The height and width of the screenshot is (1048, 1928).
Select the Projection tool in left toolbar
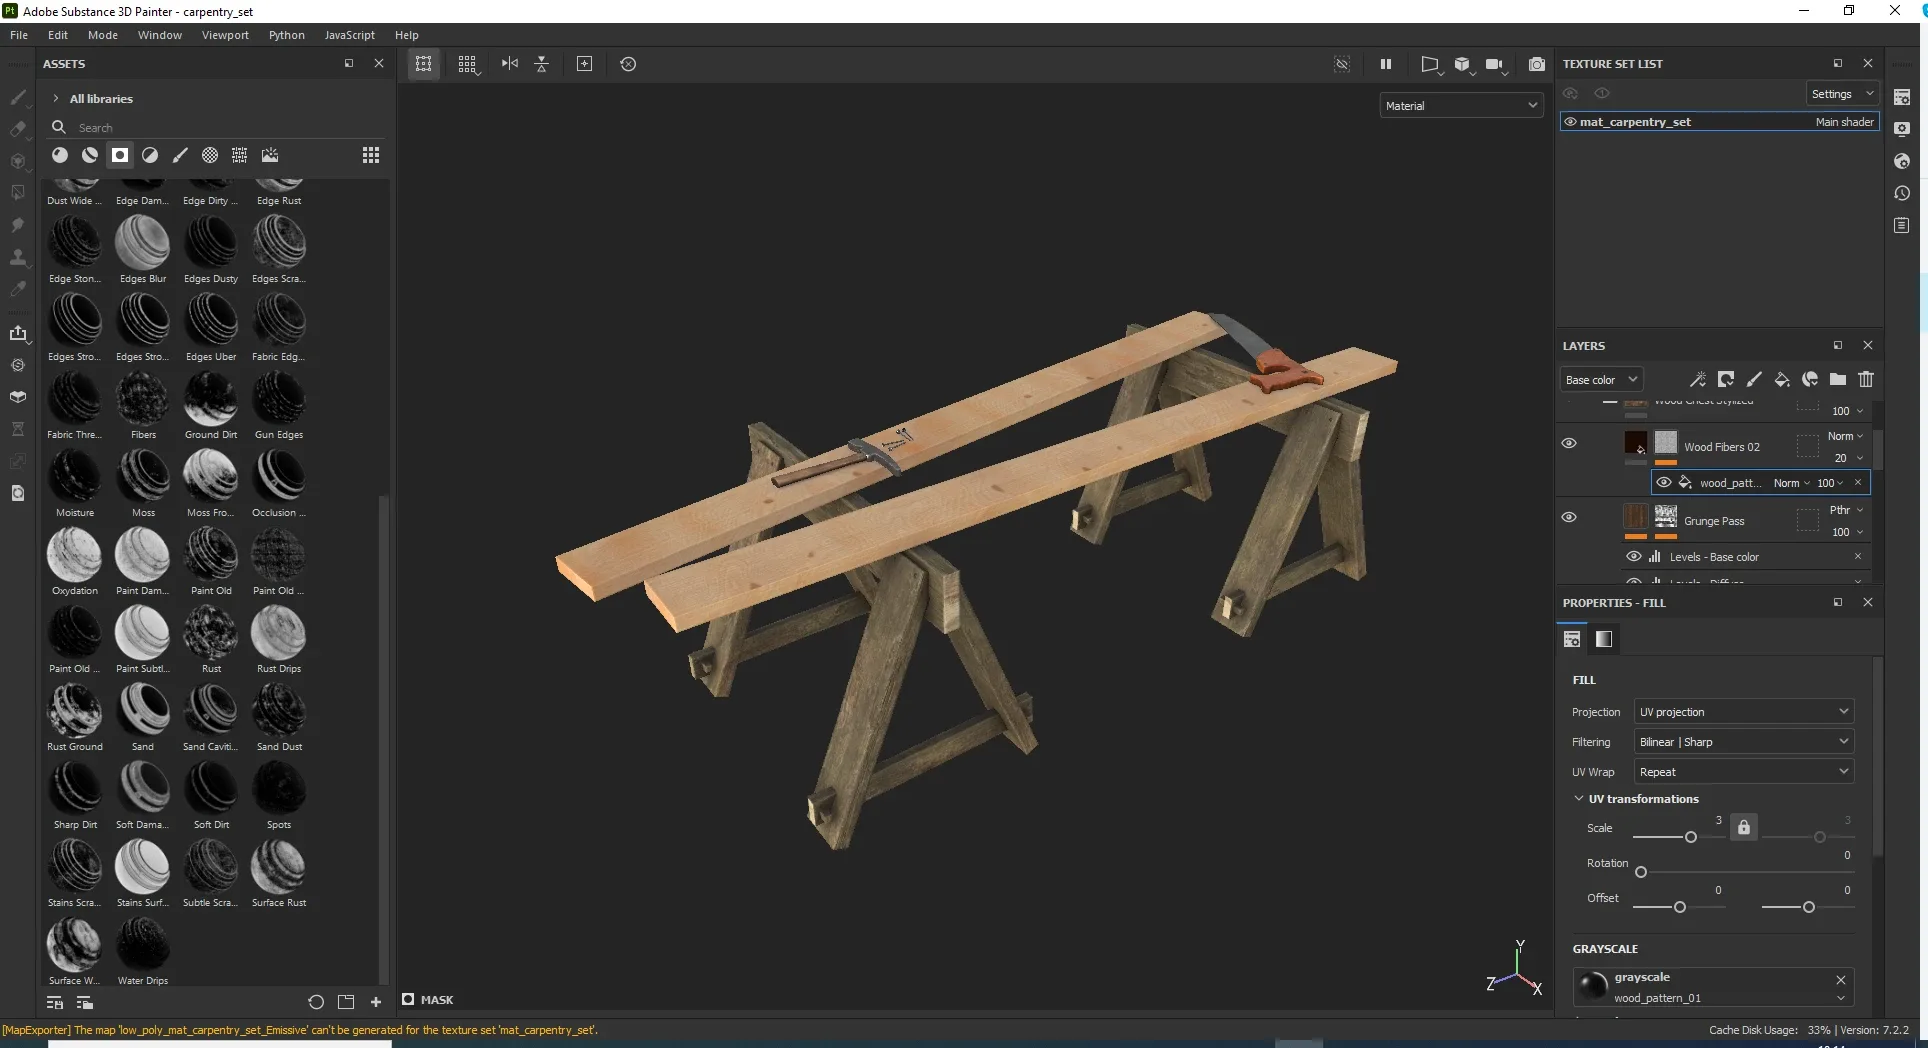pyautogui.click(x=18, y=161)
